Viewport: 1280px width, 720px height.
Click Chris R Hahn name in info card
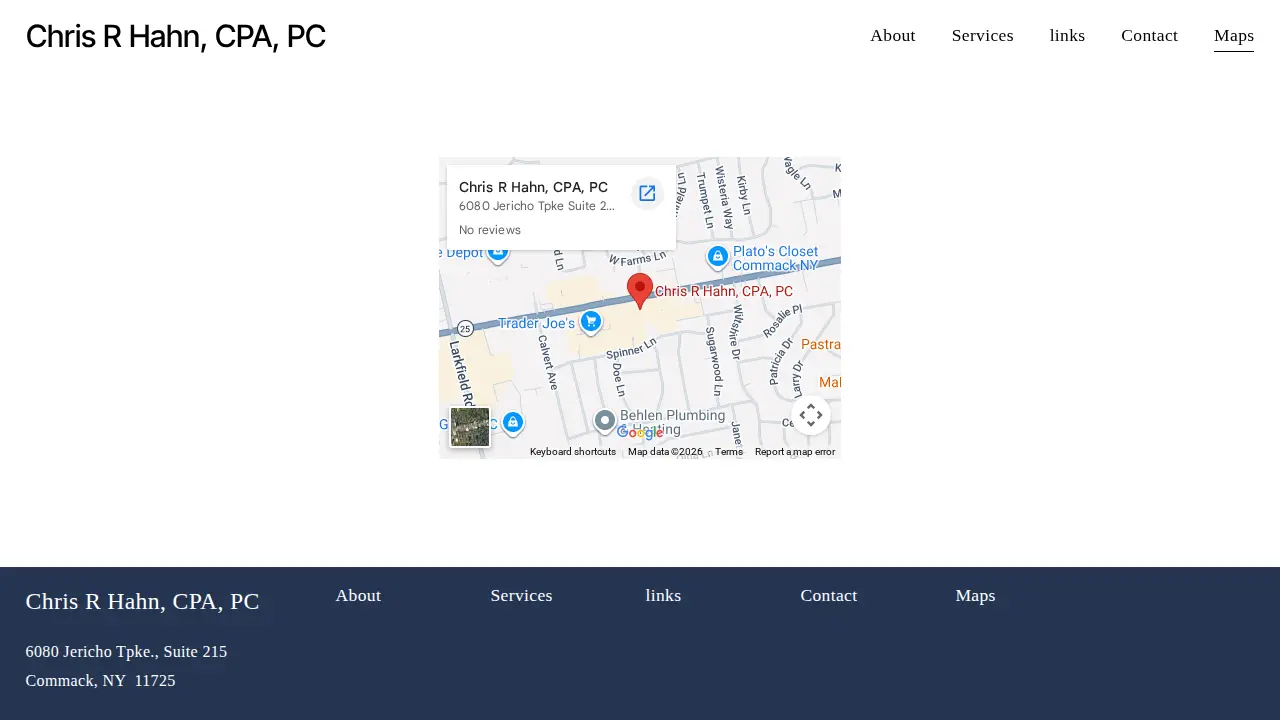click(533, 187)
